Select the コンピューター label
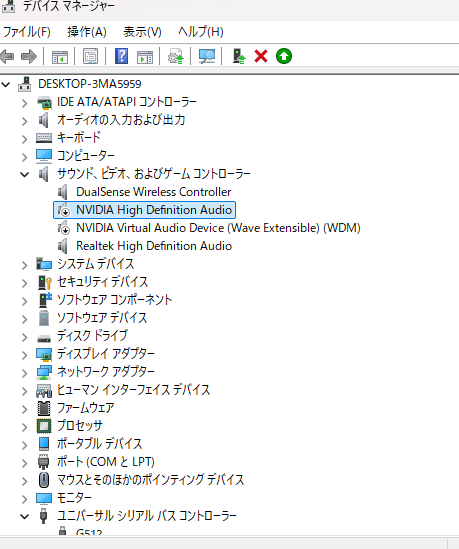Image resolution: width=459 pixels, height=549 pixels. click(x=86, y=156)
